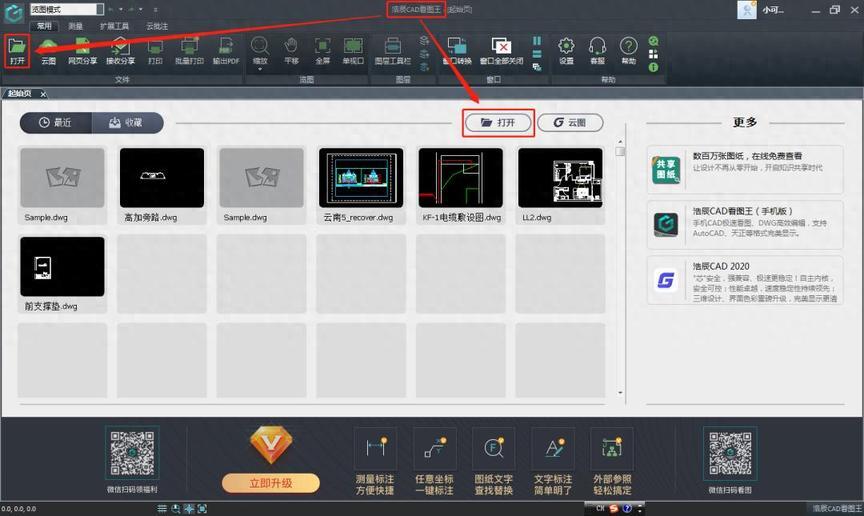864x516 pixels.
Task: Click the 微信扫码领福利 QR code
Action: pos(132,453)
